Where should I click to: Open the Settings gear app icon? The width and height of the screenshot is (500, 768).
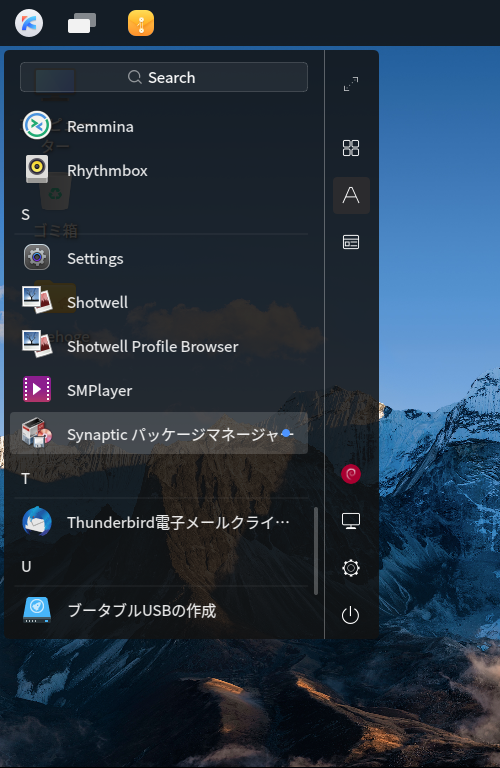pos(37,257)
